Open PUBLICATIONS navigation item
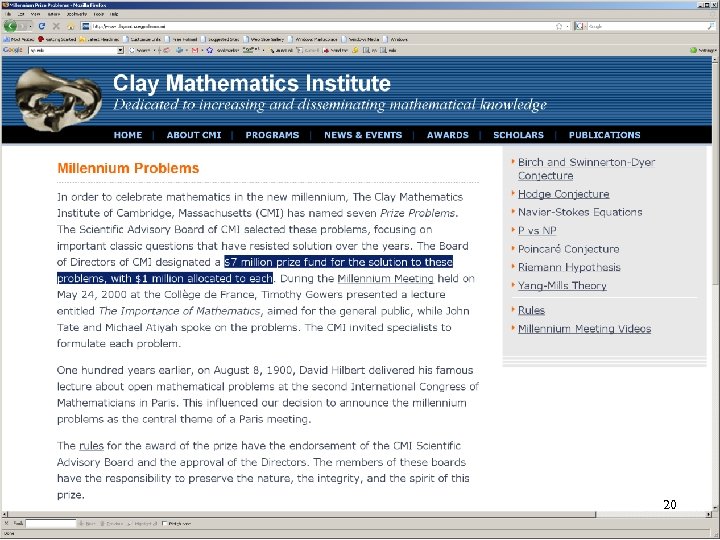The image size is (720, 540). [x=604, y=135]
